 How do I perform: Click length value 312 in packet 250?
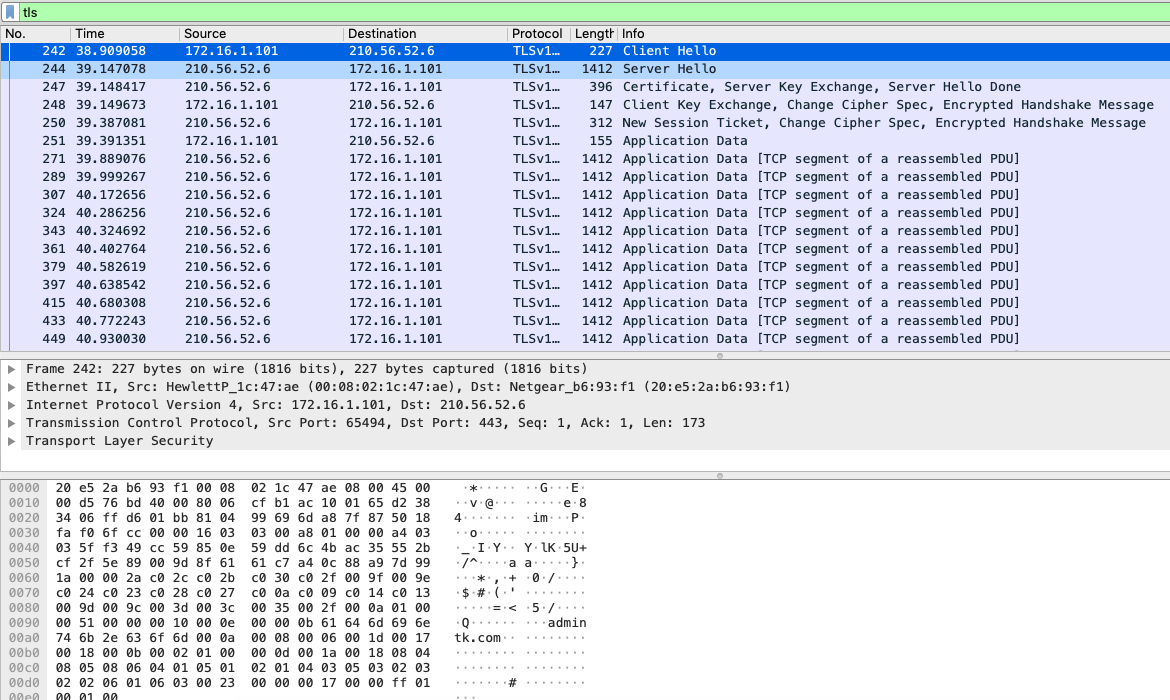click(x=600, y=122)
